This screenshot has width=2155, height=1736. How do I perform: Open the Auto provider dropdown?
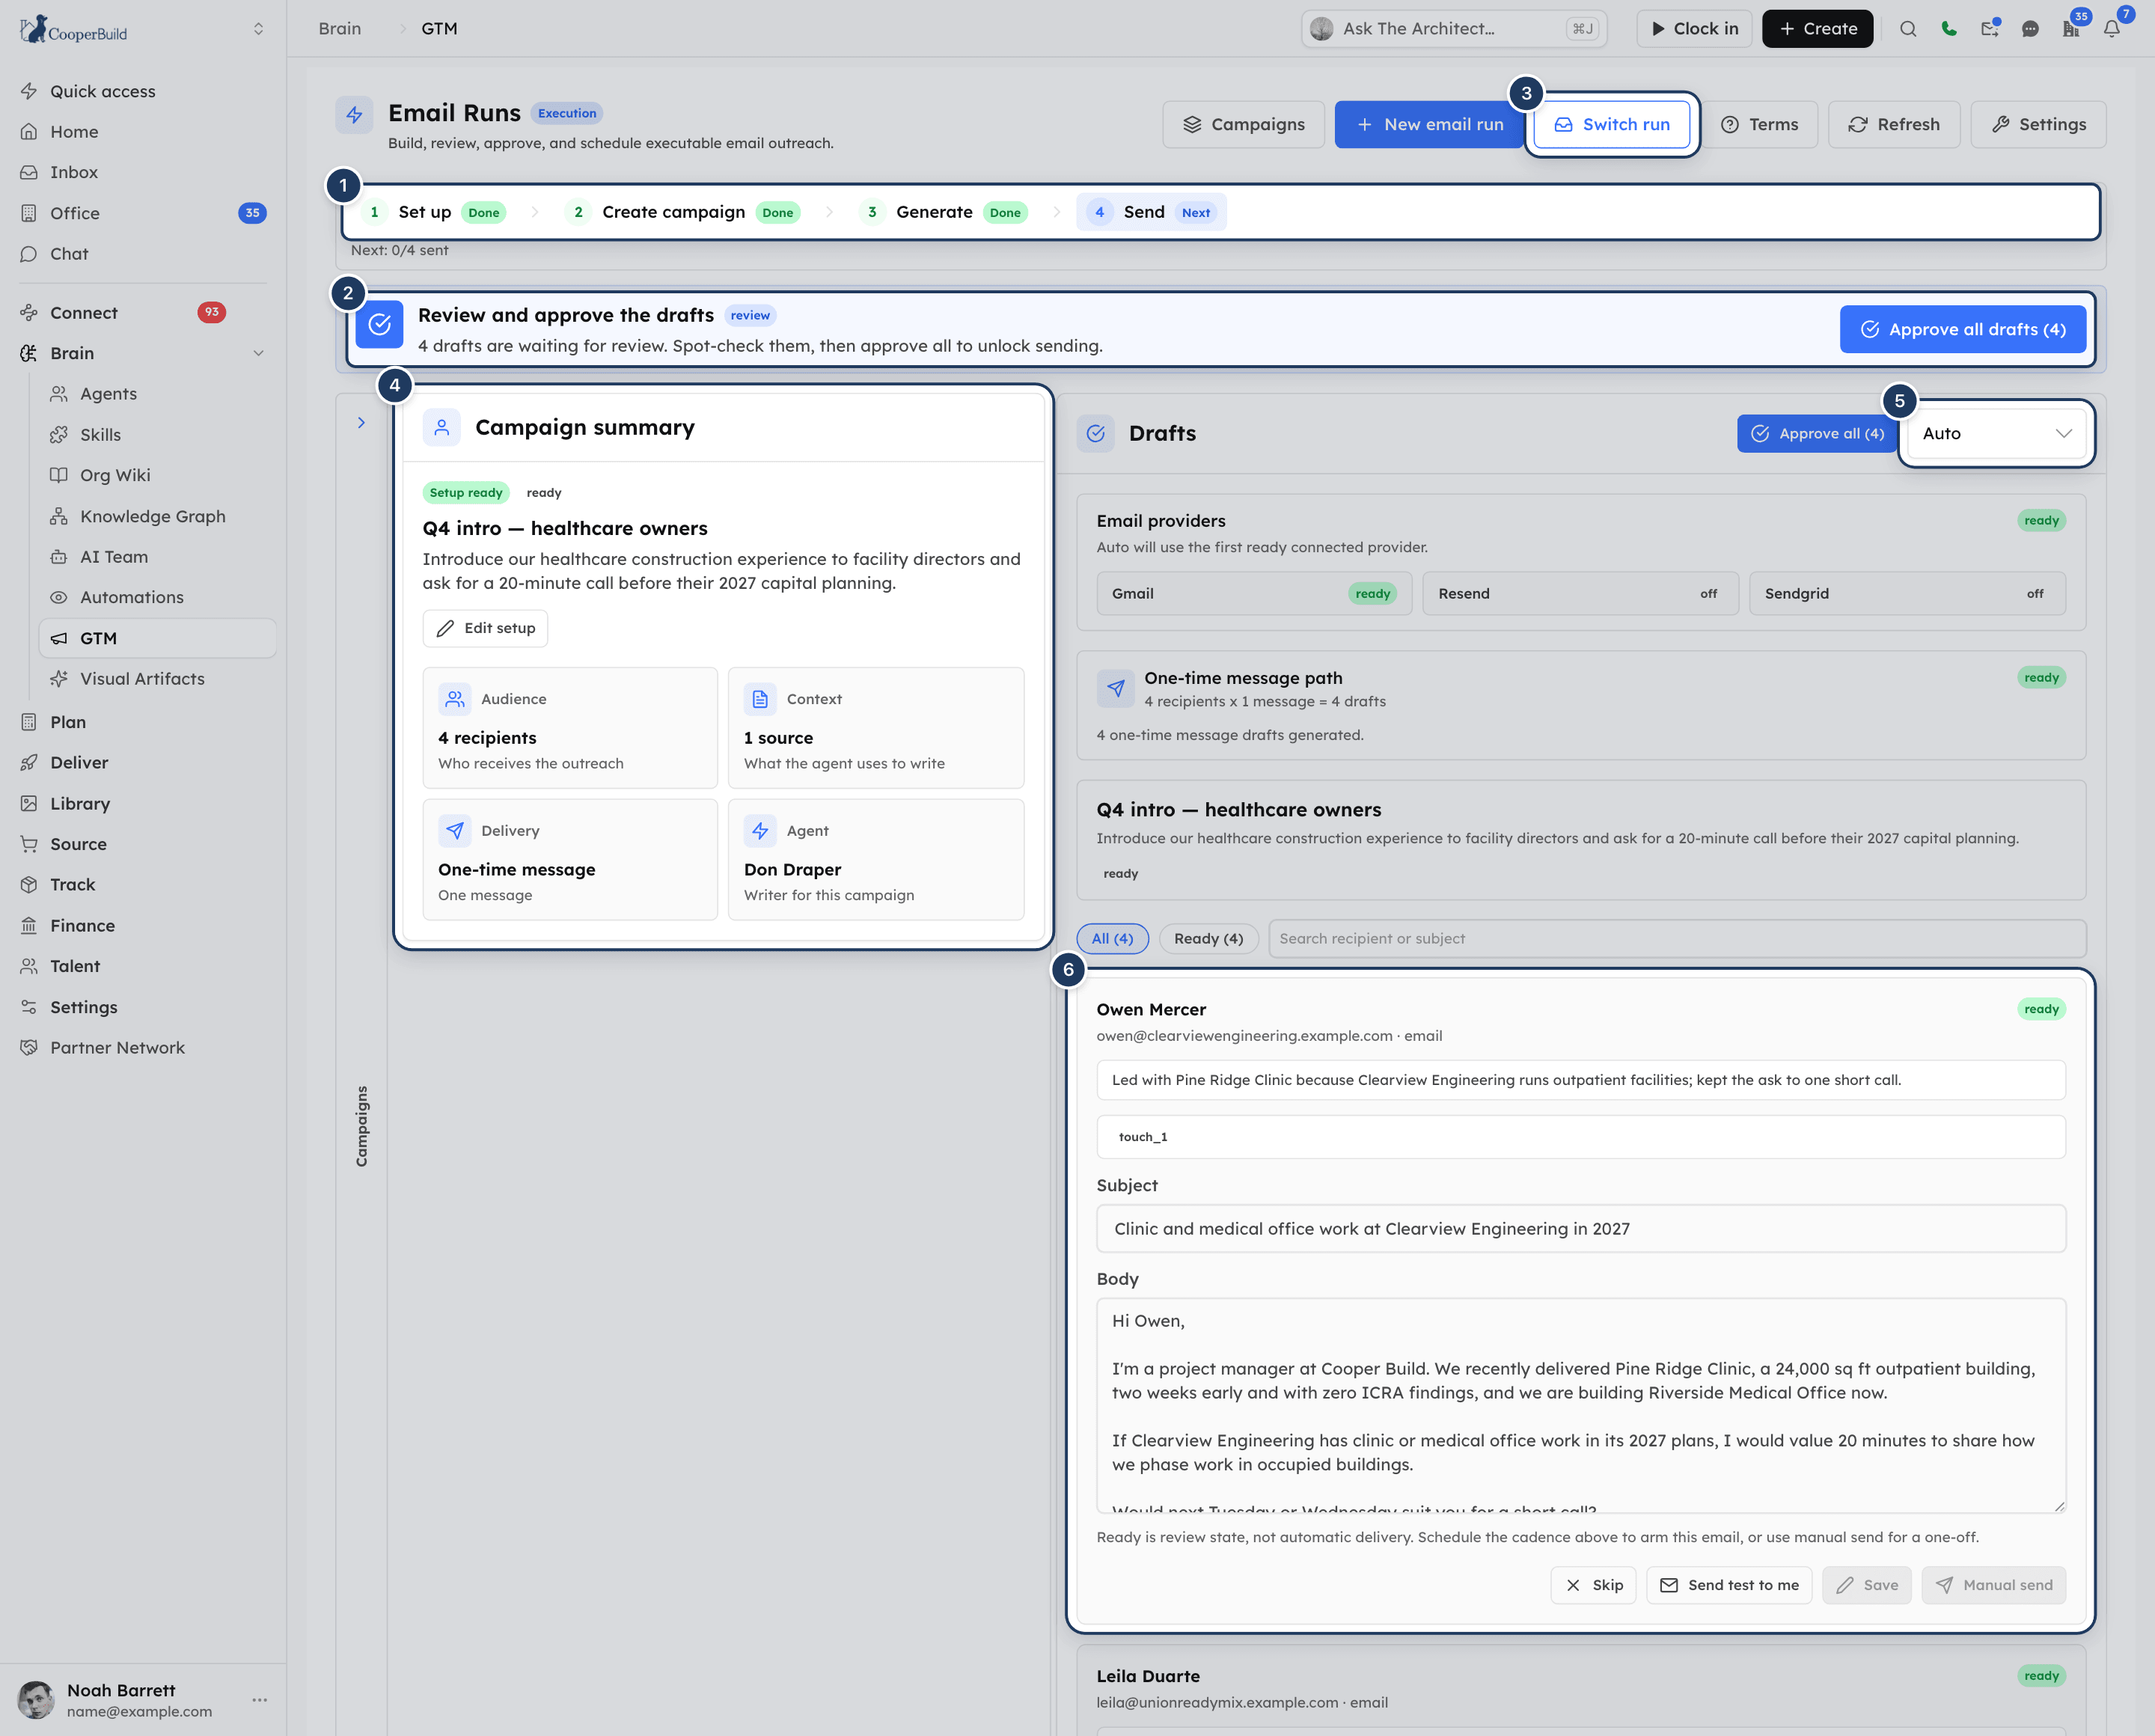tap(1996, 433)
